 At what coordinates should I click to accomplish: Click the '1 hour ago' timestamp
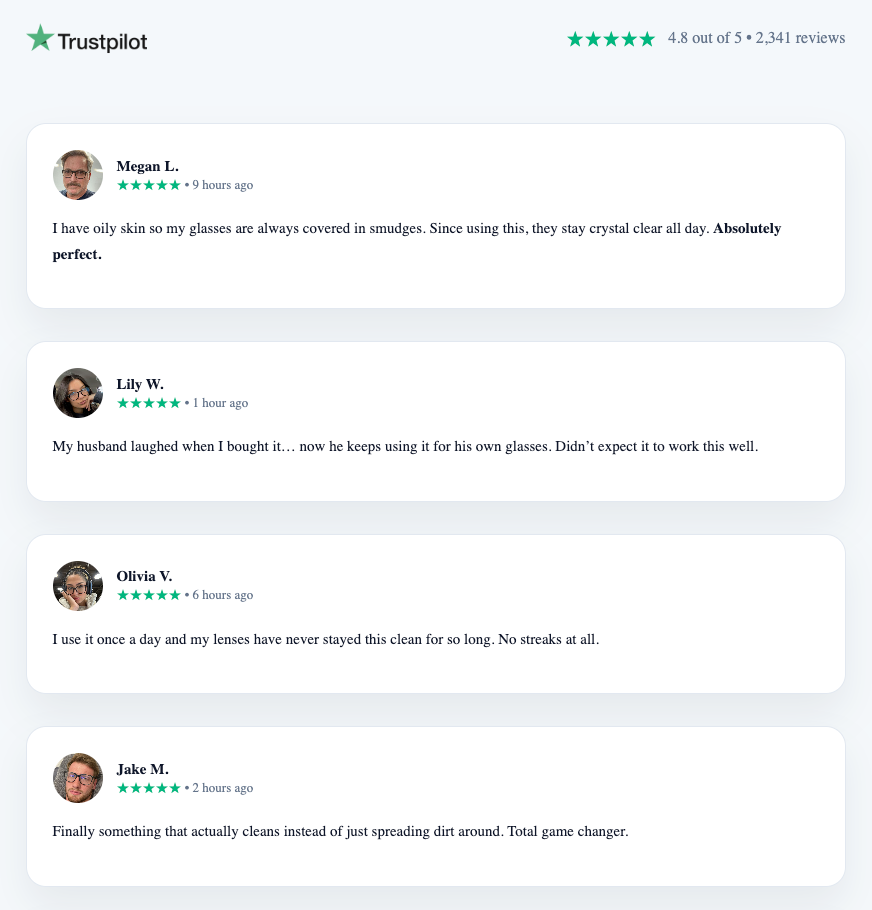coord(220,403)
